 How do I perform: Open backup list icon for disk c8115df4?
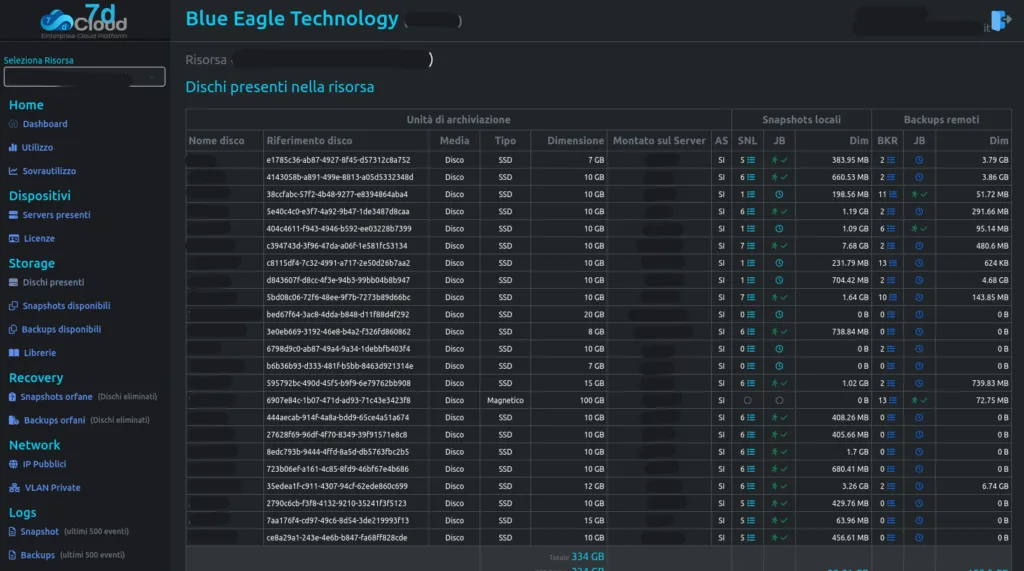point(893,263)
